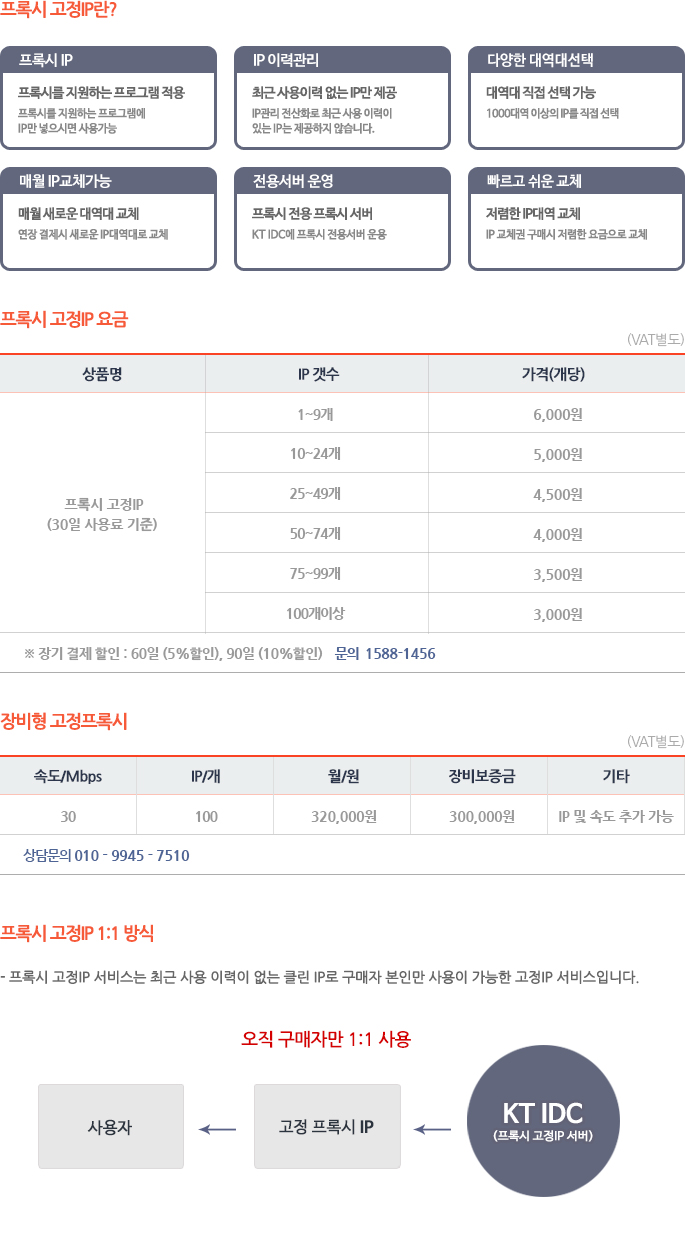
Task: Click the 대역대 직접 선택 가능 text
Action: tap(541, 92)
